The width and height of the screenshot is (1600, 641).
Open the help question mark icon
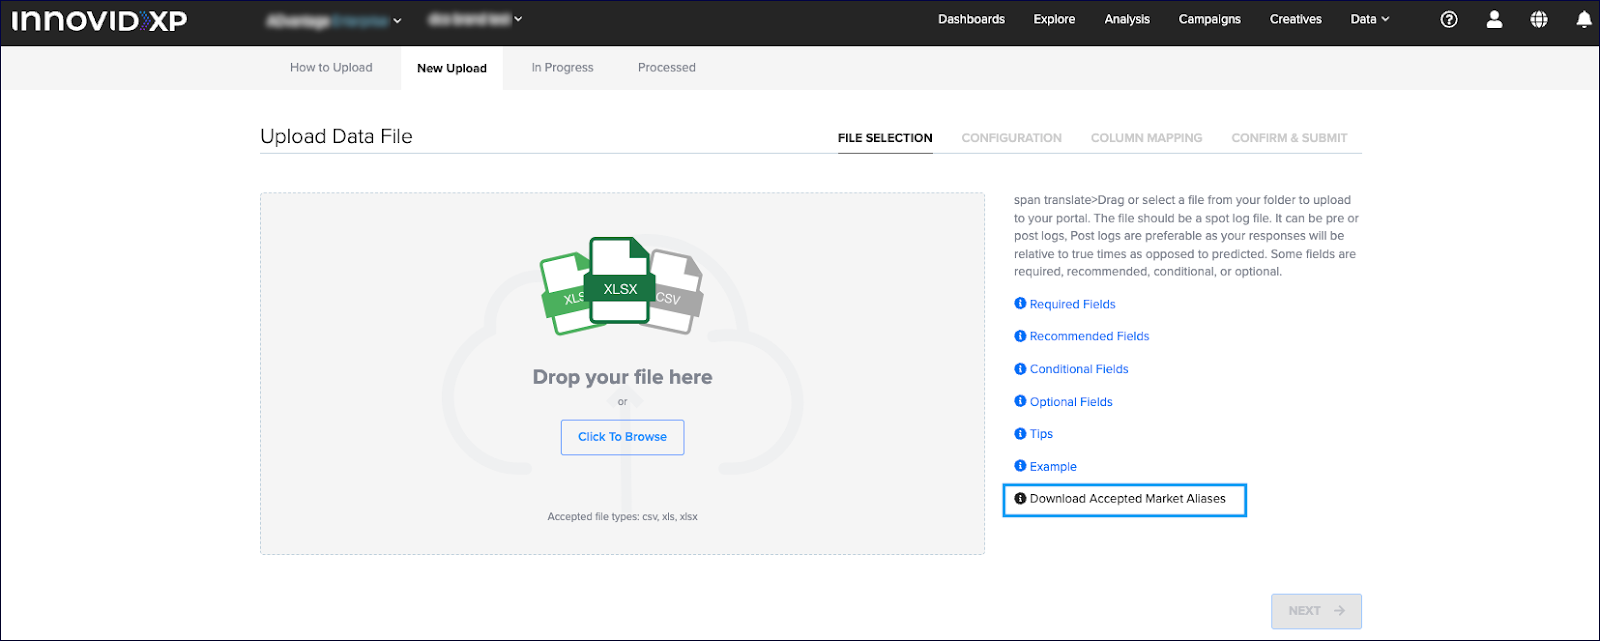click(x=1448, y=19)
